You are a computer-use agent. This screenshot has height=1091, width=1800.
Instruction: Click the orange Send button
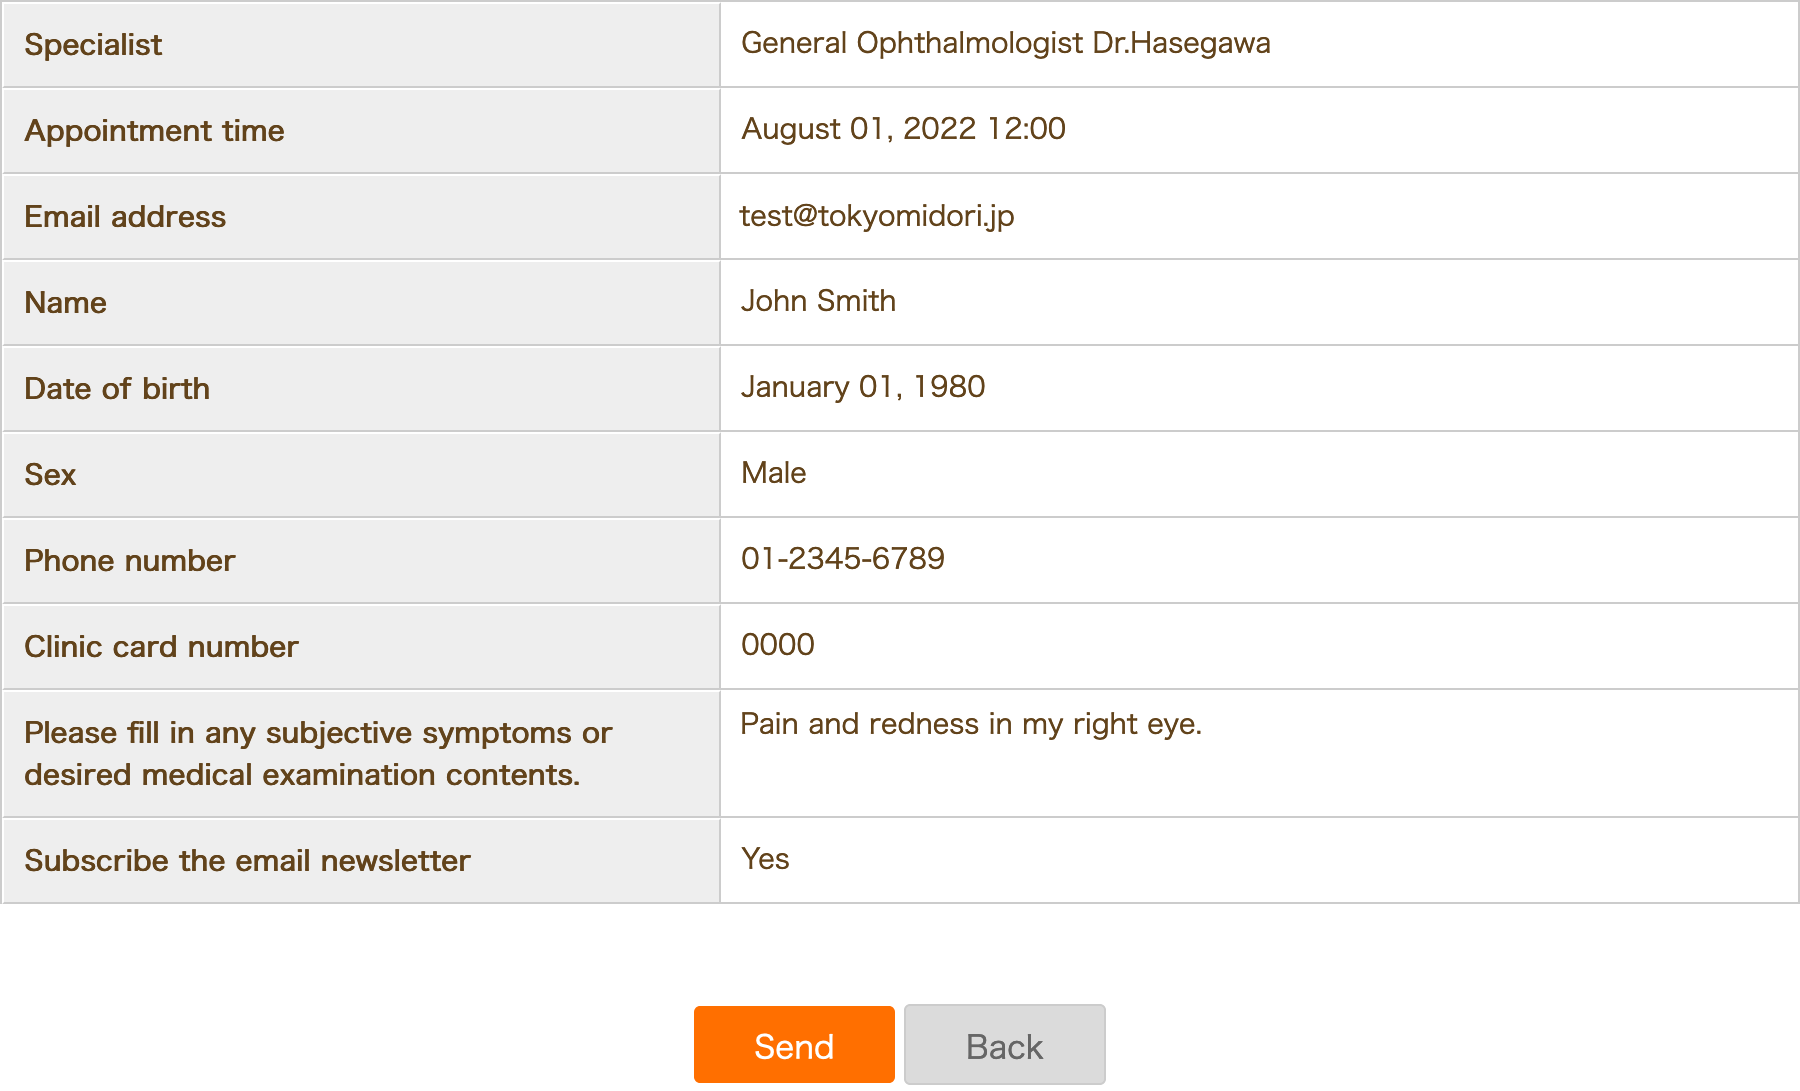(x=794, y=1045)
